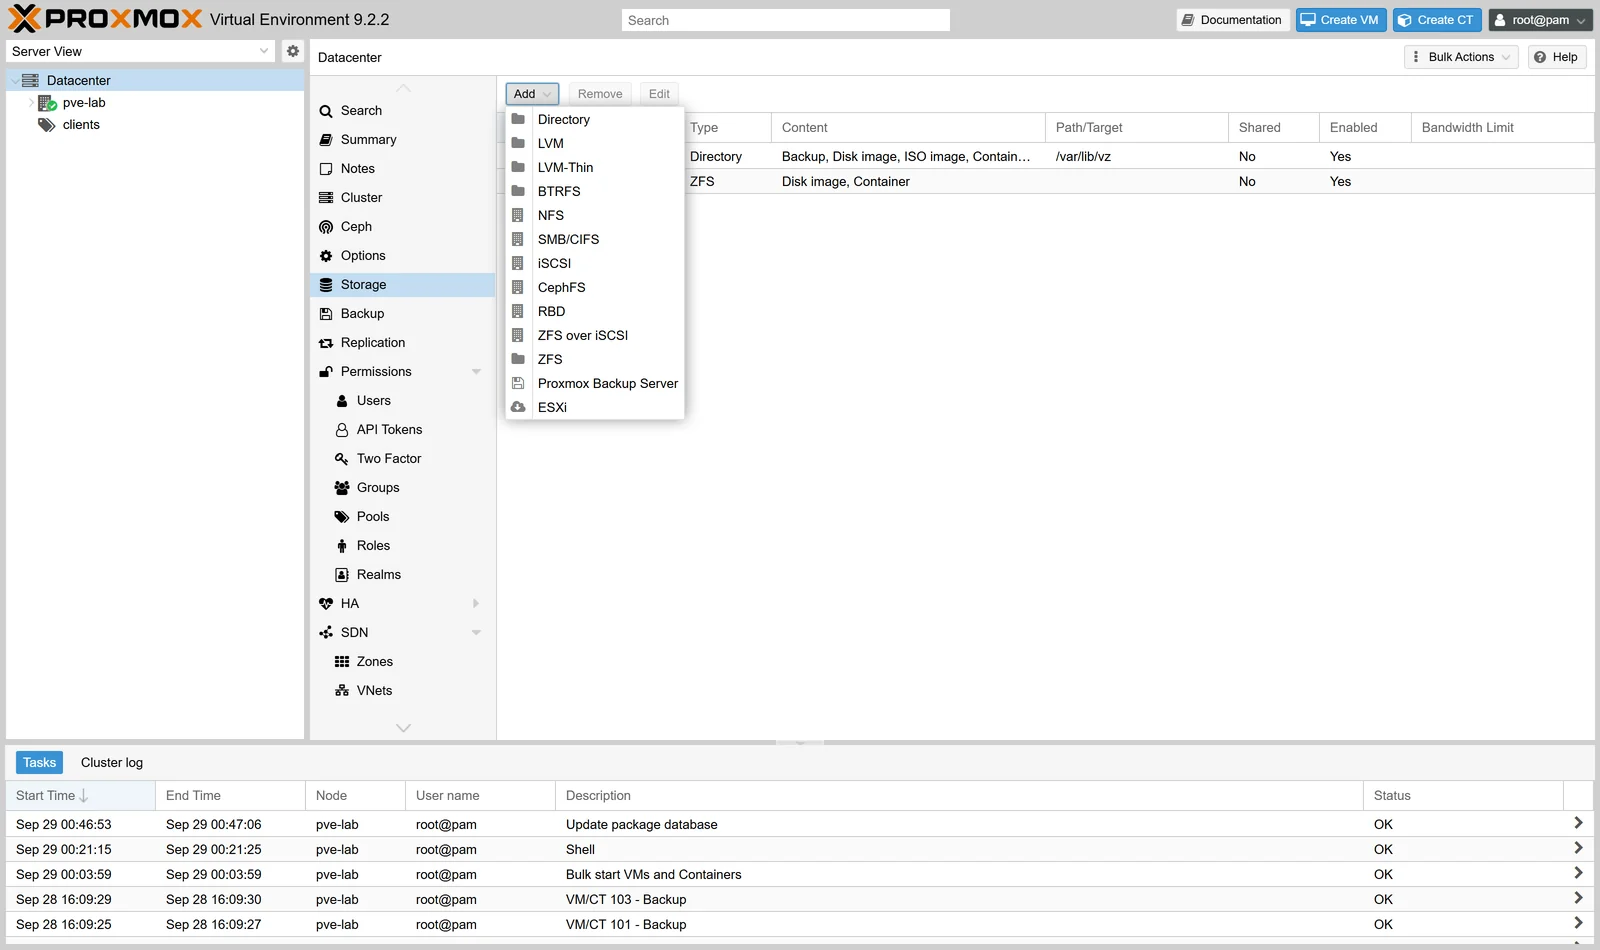1600x950 pixels.
Task: Open the Bulk Actions dropdown
Action: tap(1461, 57)
